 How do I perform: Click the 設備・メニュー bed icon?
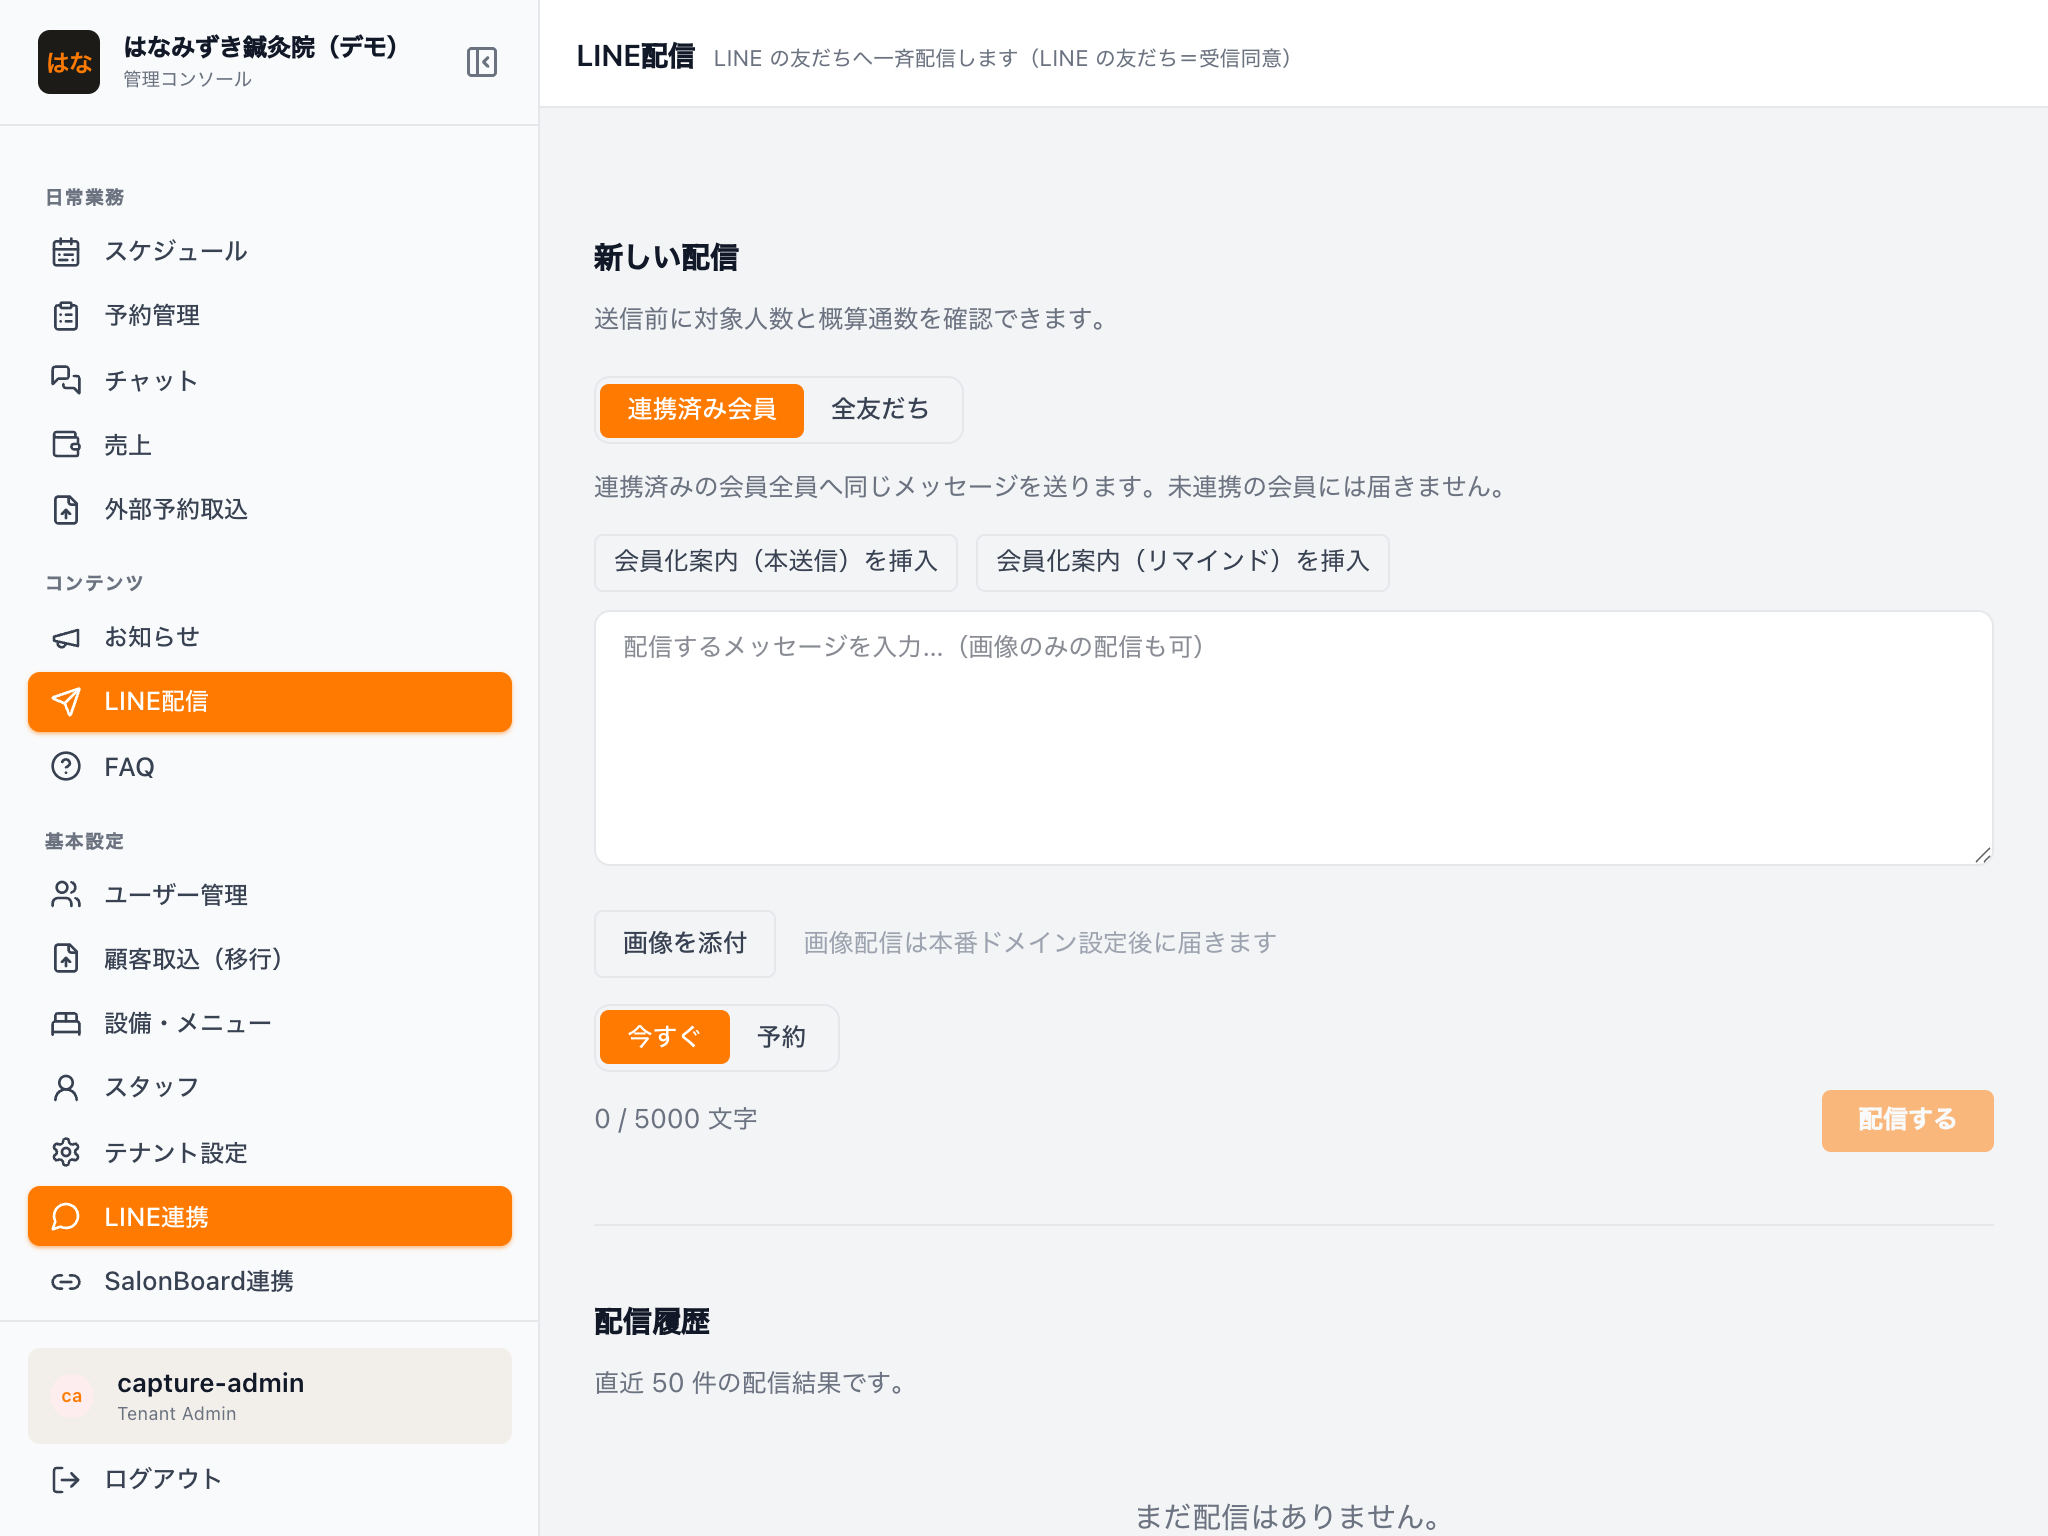coord(66,1023)
